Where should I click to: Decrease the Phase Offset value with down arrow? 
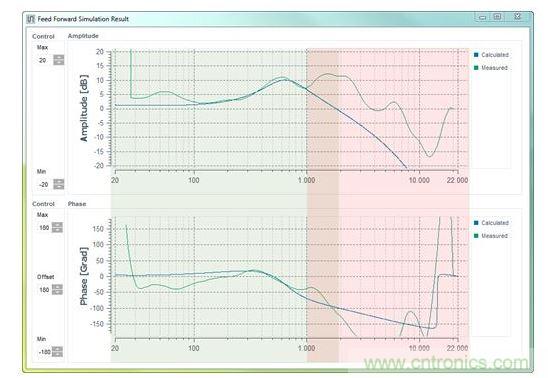57,292
